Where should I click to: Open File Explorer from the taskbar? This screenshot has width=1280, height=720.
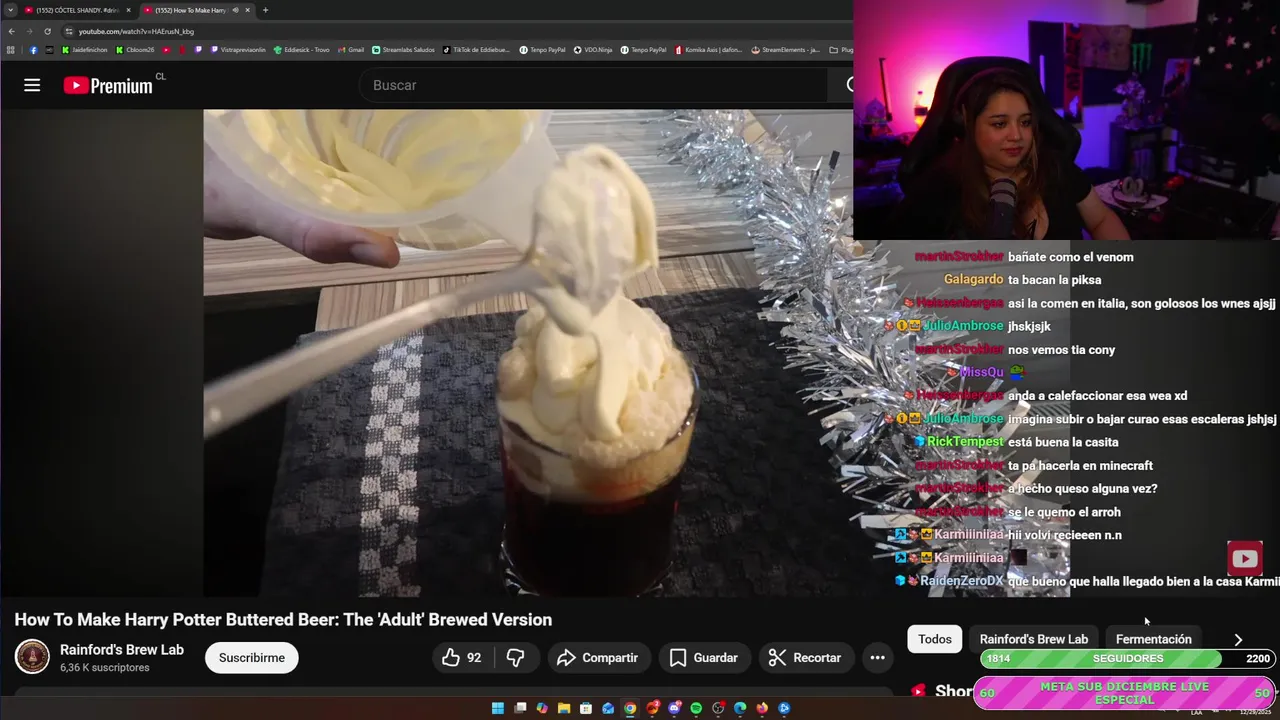pos(564,708)
